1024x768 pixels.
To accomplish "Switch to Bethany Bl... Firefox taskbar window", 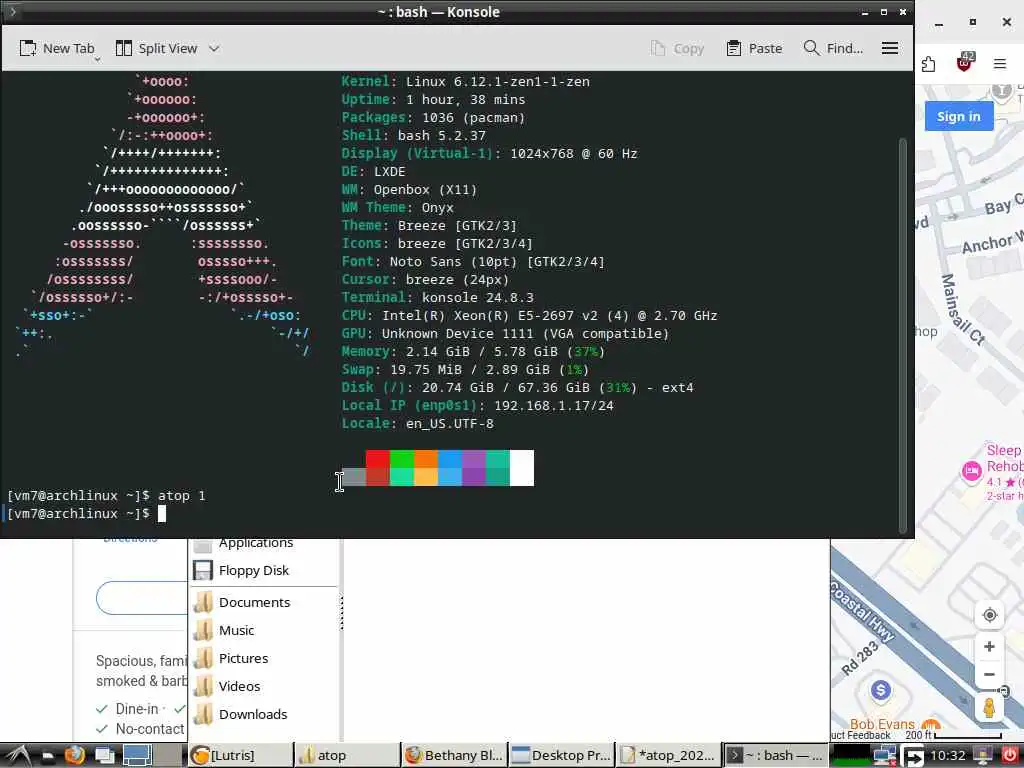I will click(x=455, y=756).
